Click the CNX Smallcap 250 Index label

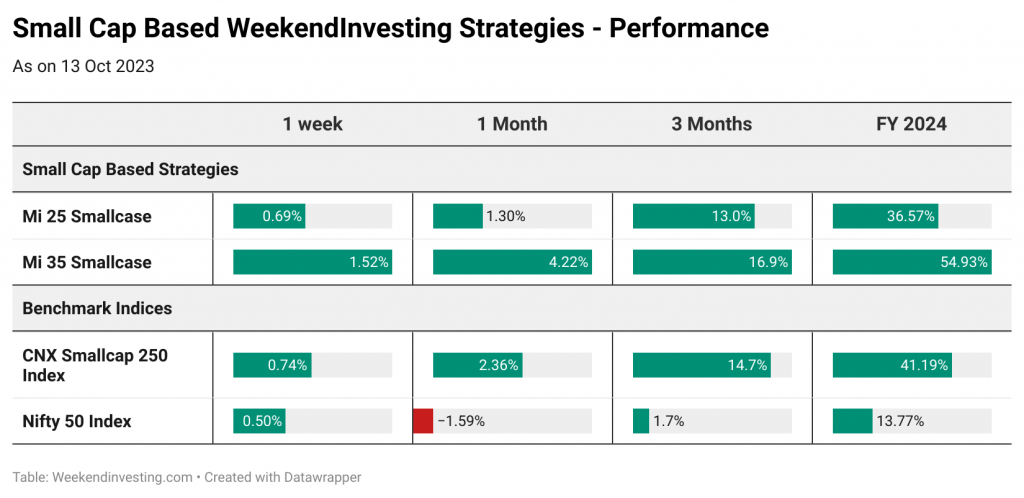click(95, 366)
